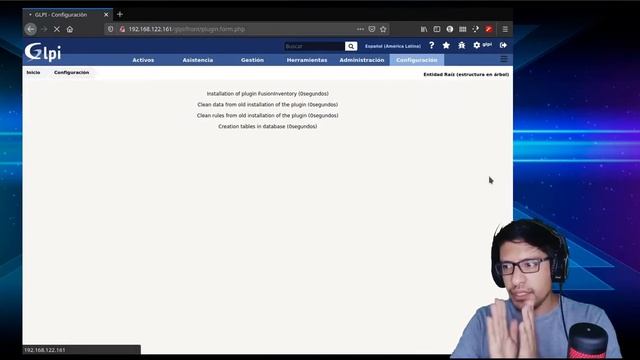Image resolution: width=640 pixels, height=360 pixels.
Task: Open GLPI saved searches star icon
Action: click(x=446, y=45)
